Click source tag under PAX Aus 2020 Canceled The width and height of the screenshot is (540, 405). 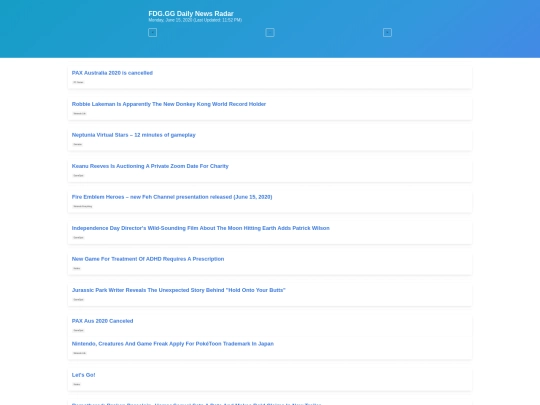tap(78, 330)
